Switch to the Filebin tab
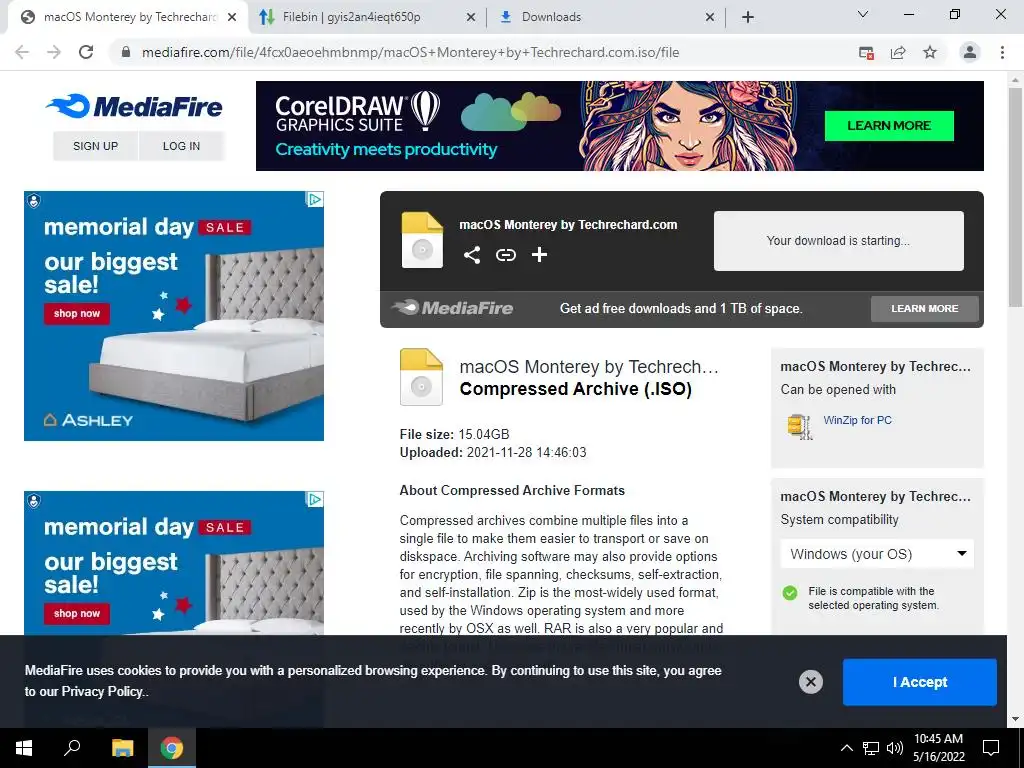 (x=367, y=17)
